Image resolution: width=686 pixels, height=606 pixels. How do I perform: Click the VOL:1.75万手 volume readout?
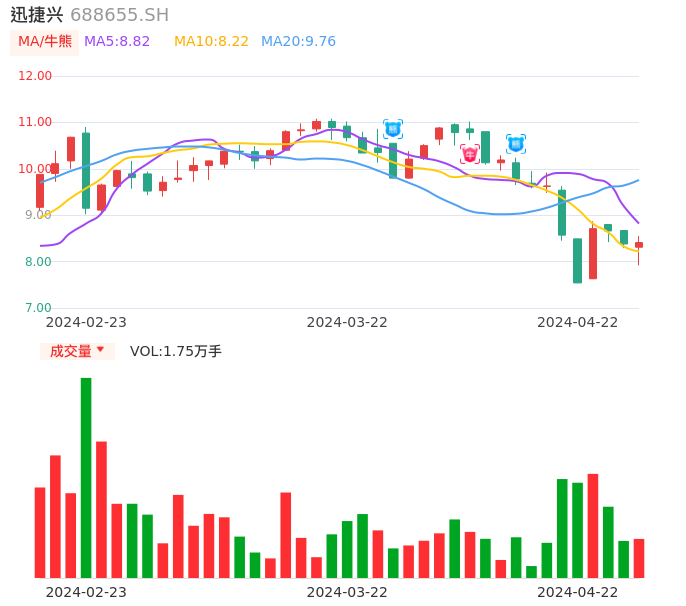point(176,351)
